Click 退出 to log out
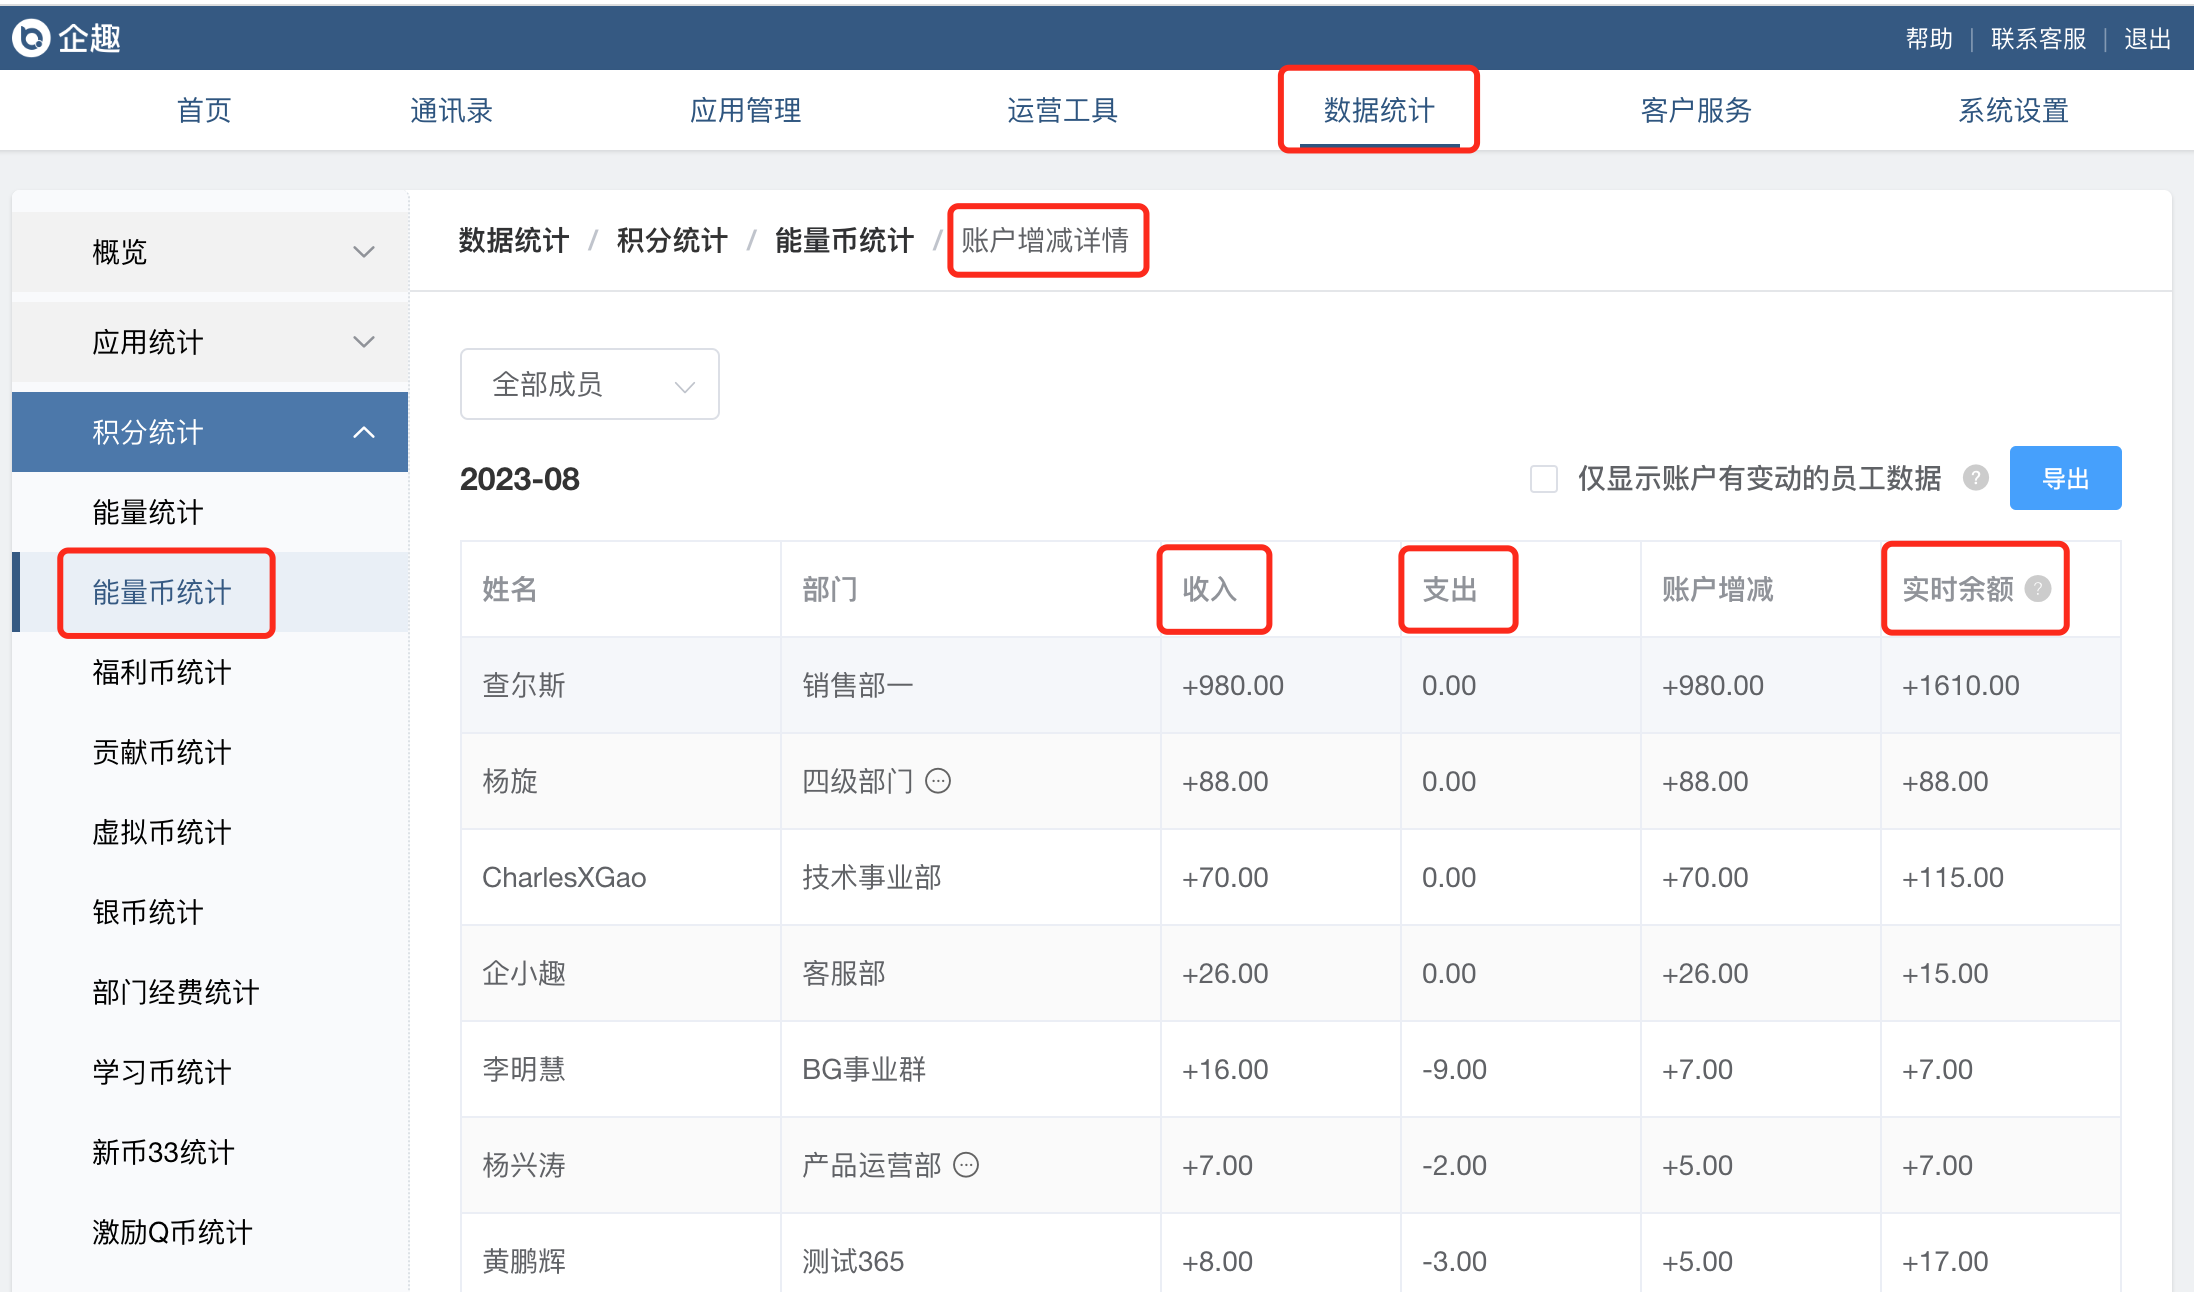 tap(2147, 38)
